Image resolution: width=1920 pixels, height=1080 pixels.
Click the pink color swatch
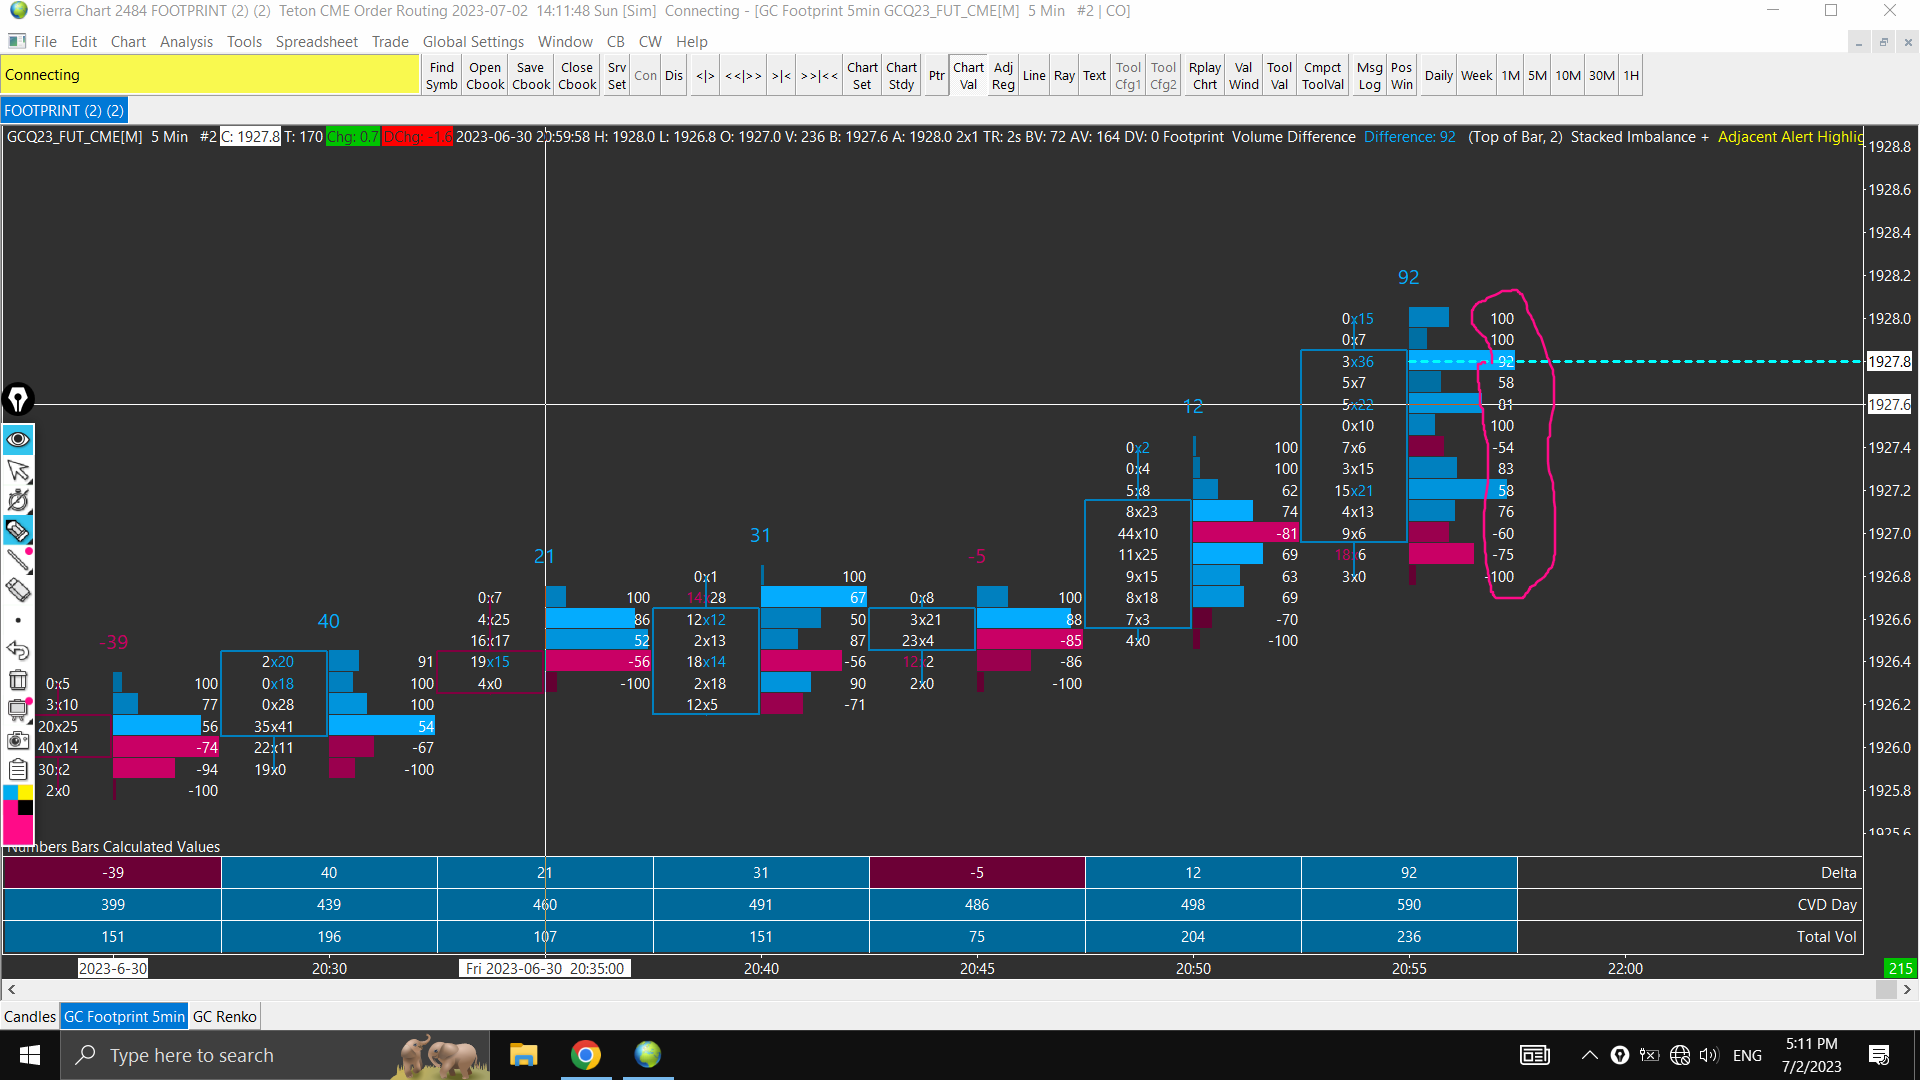tap(18, 829)
